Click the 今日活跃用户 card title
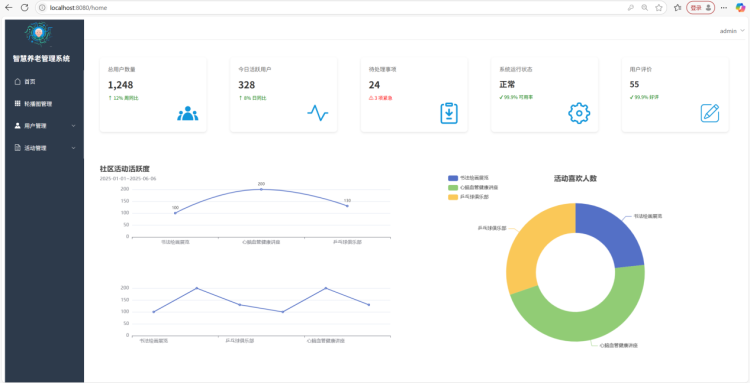Image resolution: width=750 pixels, height=383 pixels. coord(255,69)
